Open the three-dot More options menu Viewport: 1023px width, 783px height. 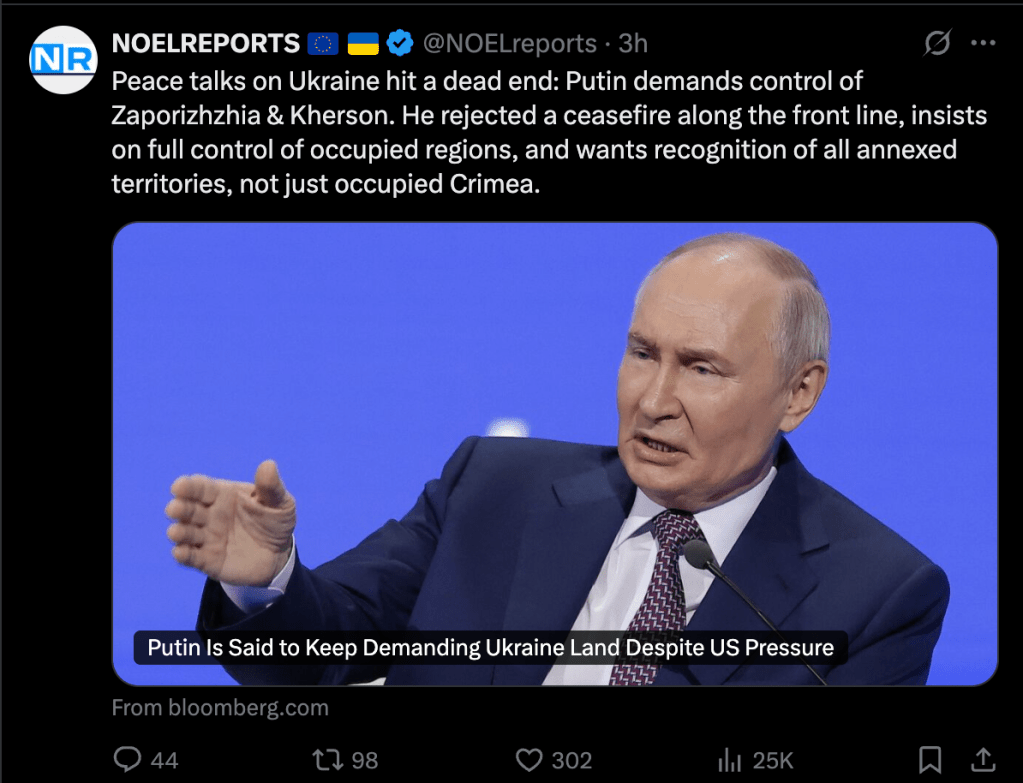coord(984,44)
